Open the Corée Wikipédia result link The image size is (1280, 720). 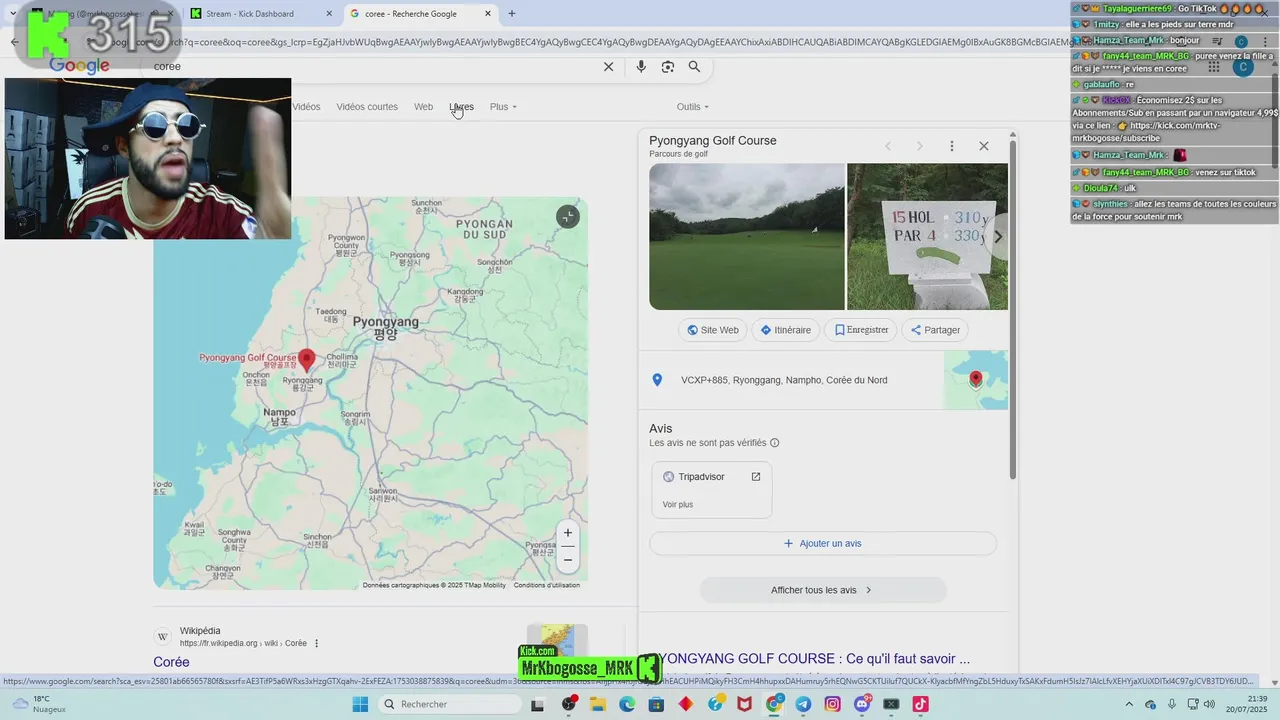pyautogui.click(x=171, y=662)
